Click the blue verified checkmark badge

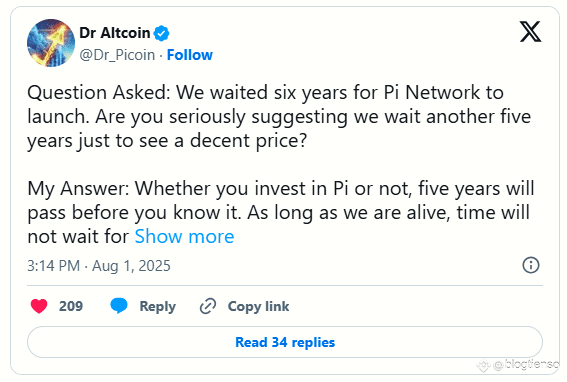161,33
